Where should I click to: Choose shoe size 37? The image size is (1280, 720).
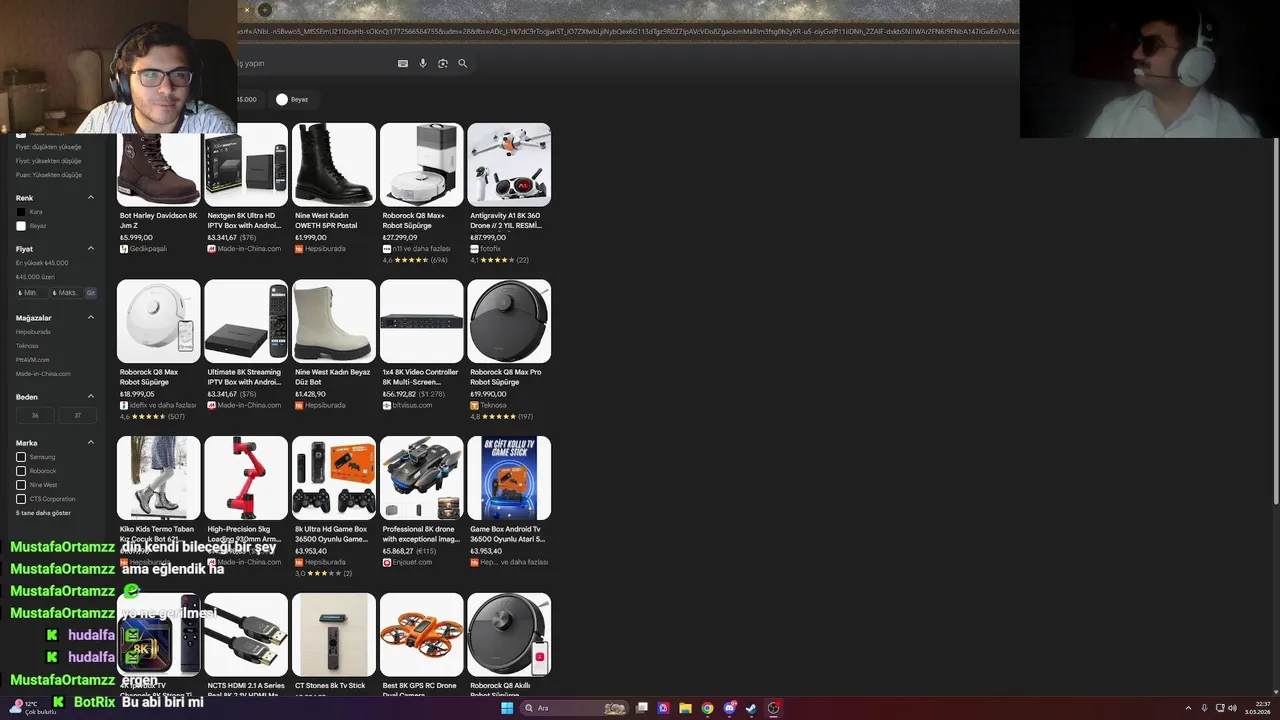point(78,415)
